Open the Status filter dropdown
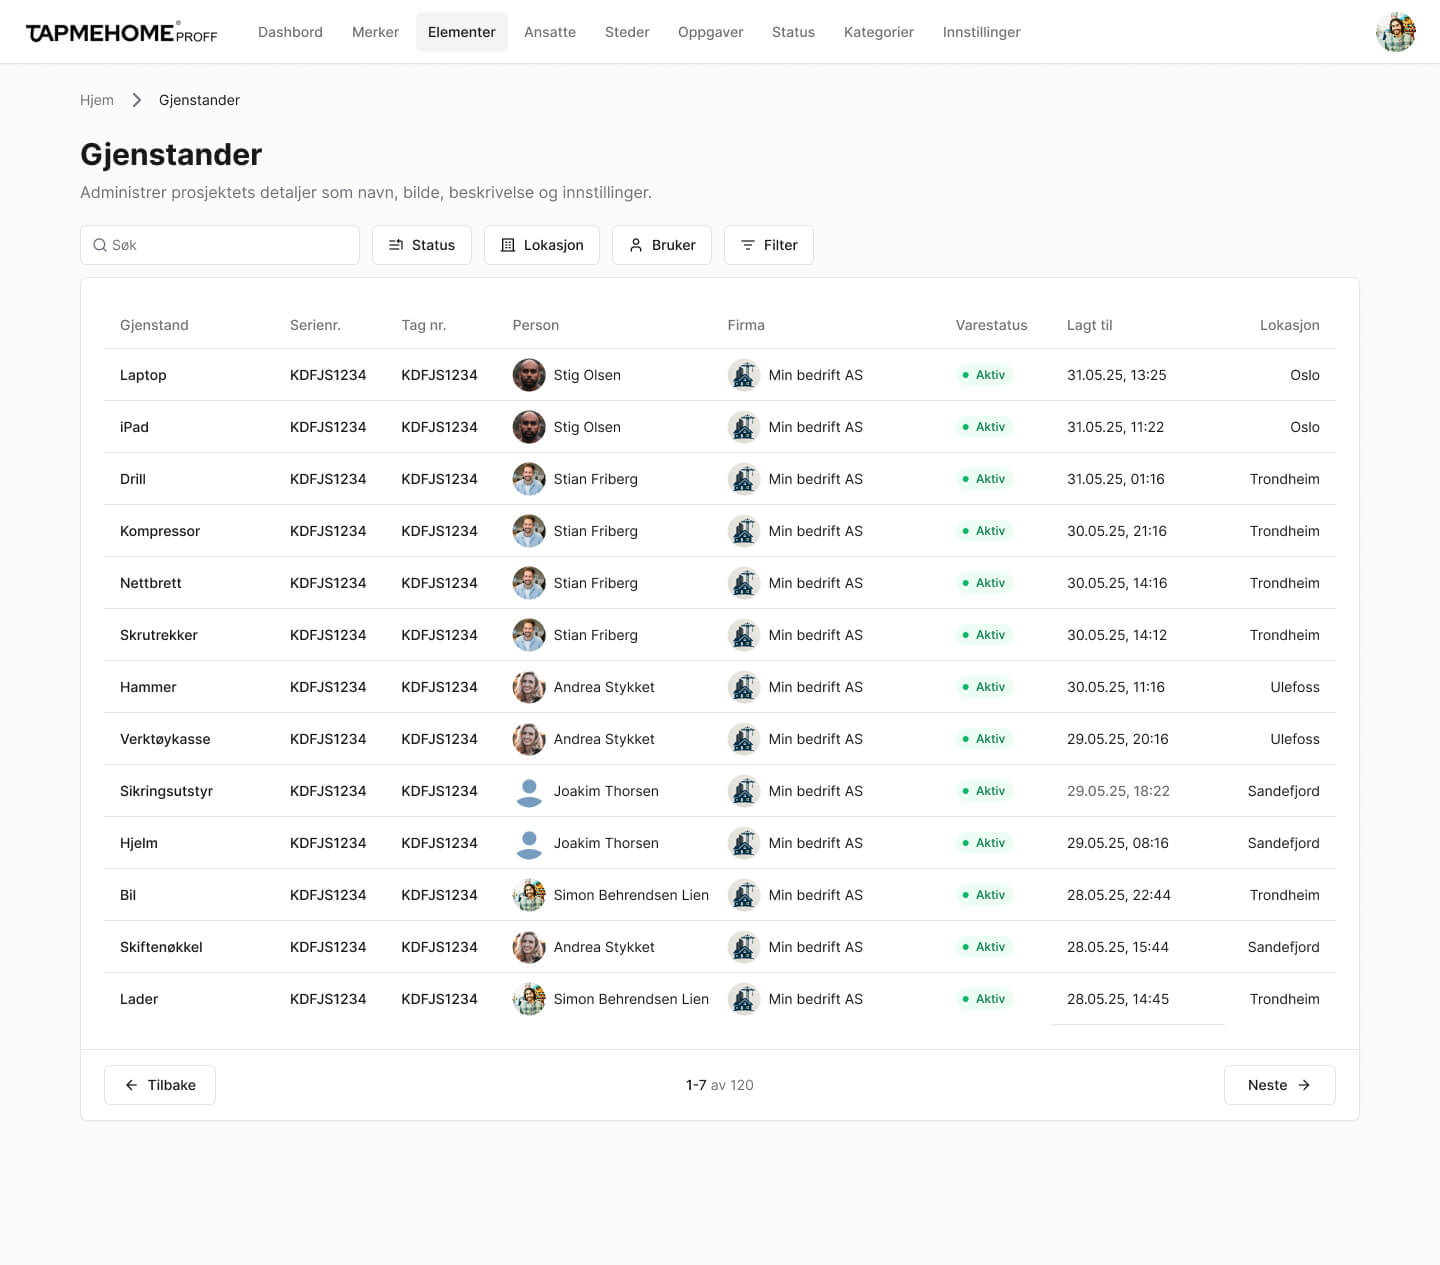1440x1265 pixels. [x=421, y=245]
